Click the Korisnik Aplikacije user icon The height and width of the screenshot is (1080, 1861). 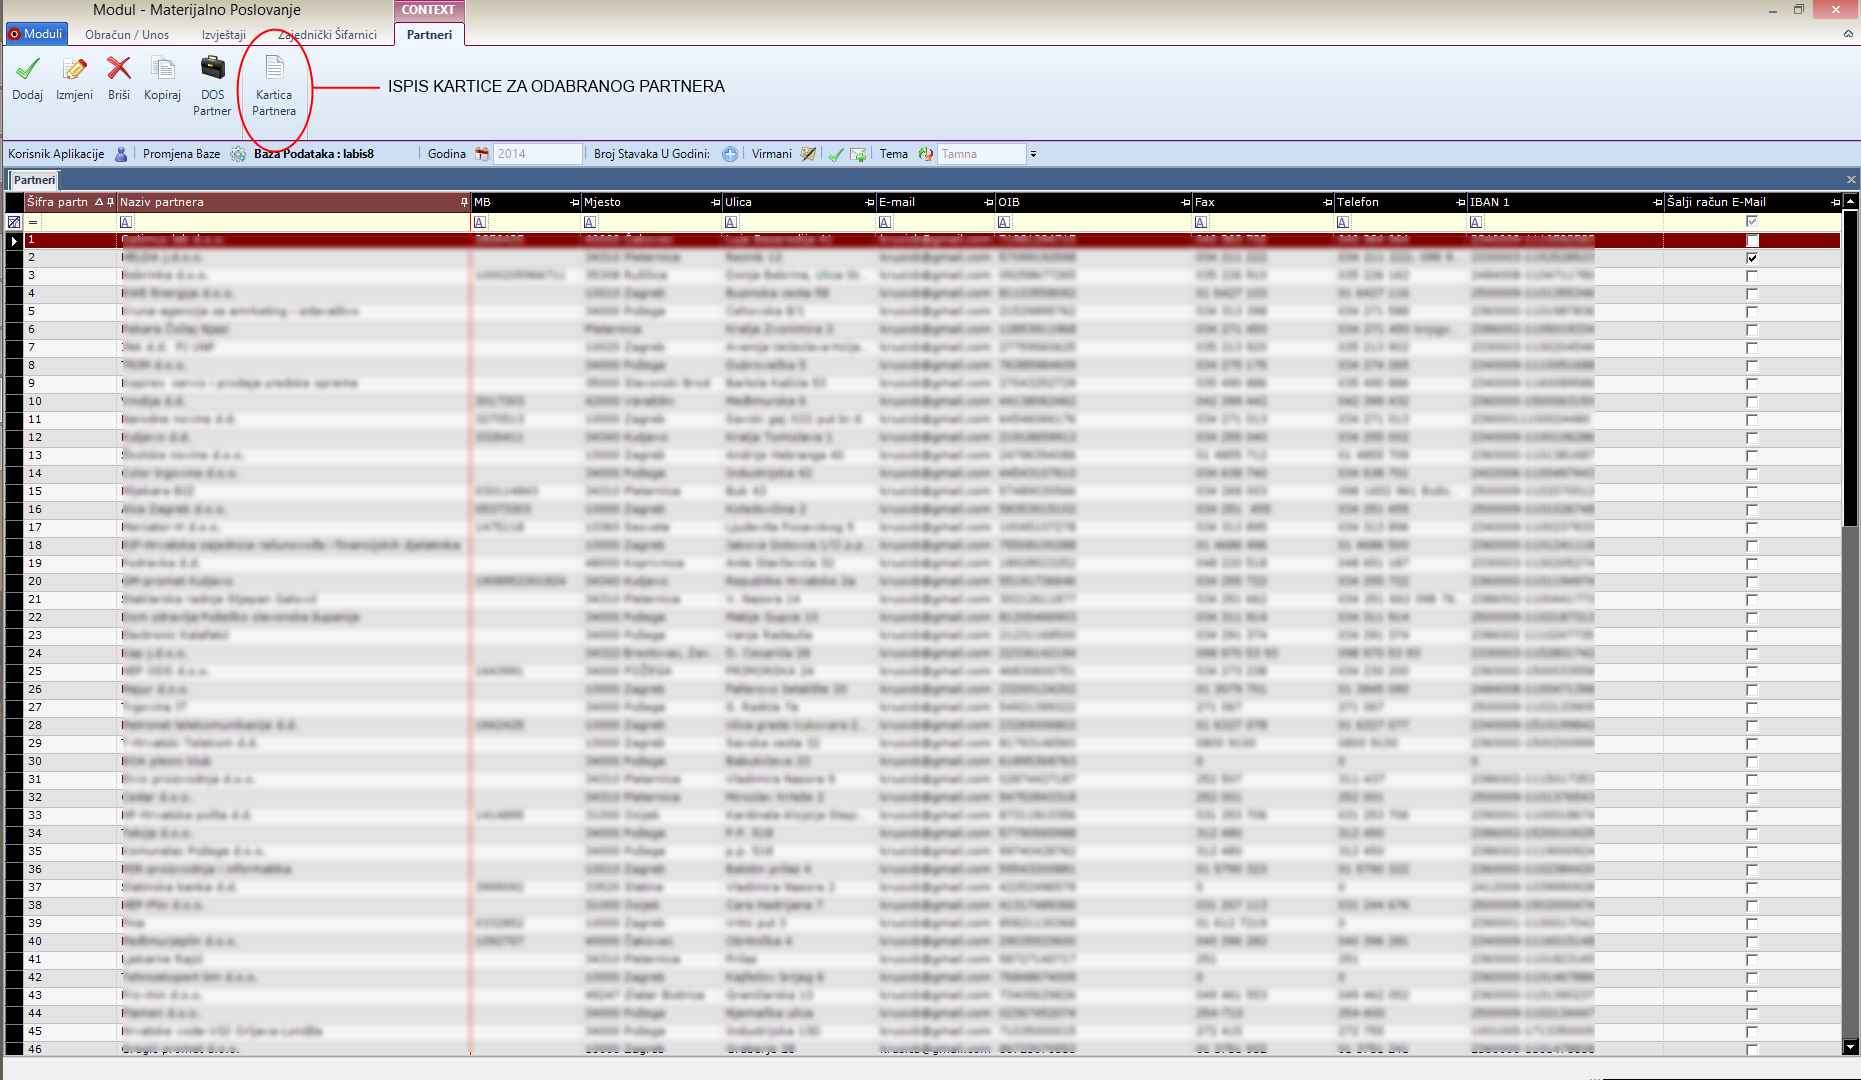pyautogui.click(x=121, y=154)
